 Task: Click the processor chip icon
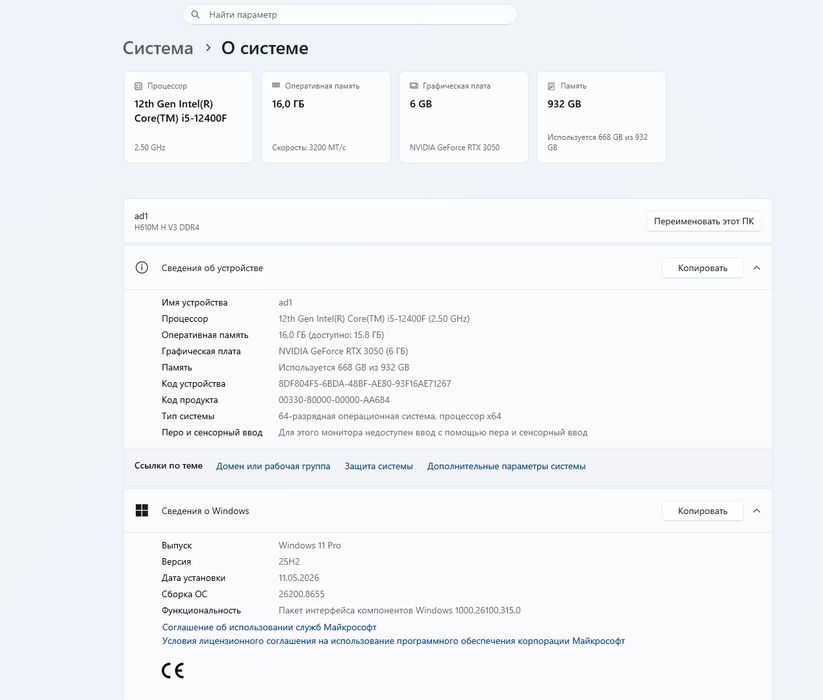tap(139, 86)
